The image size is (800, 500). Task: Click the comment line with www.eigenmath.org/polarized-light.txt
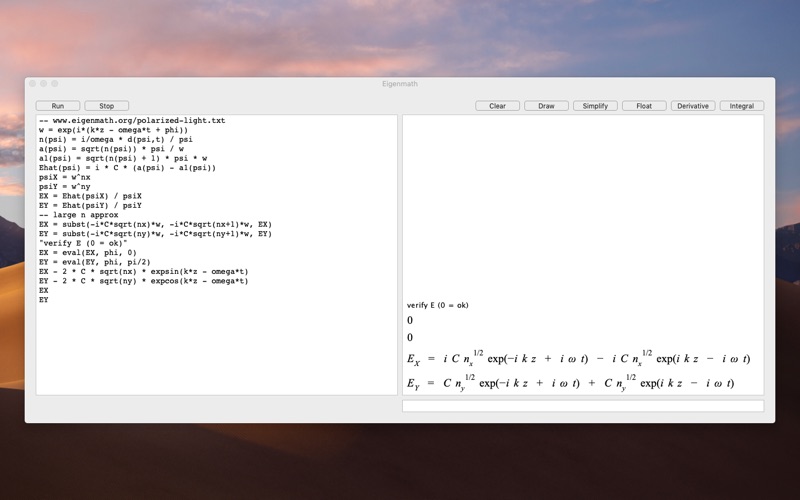pos(132,120)
